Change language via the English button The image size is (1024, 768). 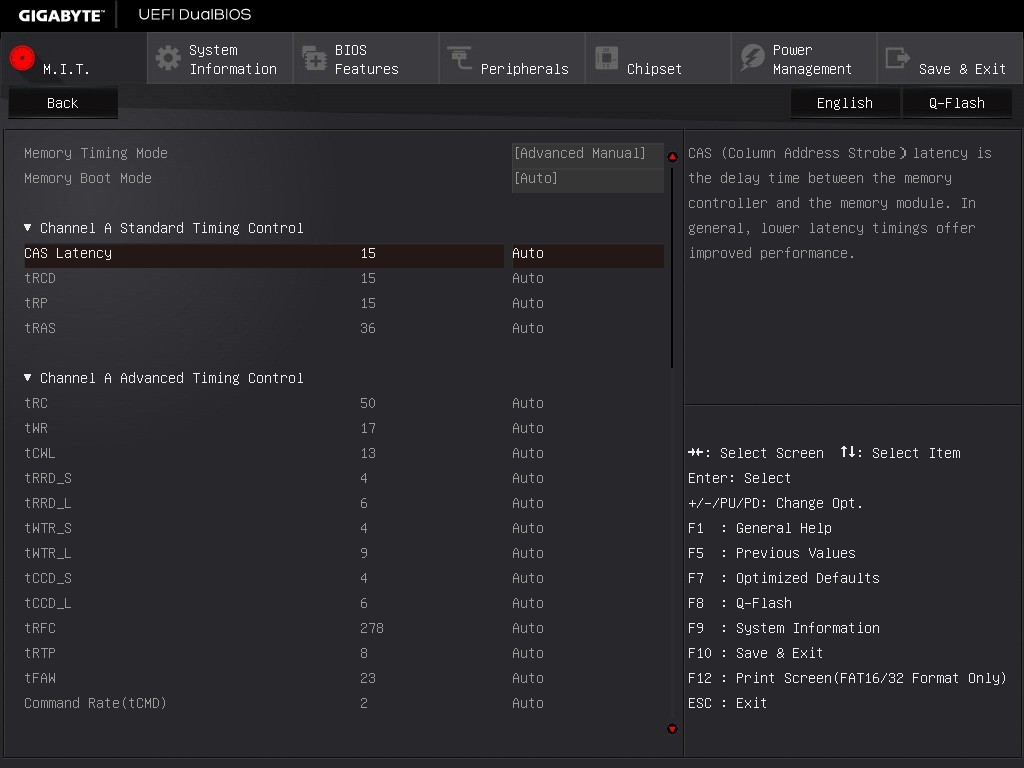[x=844, y=103]
